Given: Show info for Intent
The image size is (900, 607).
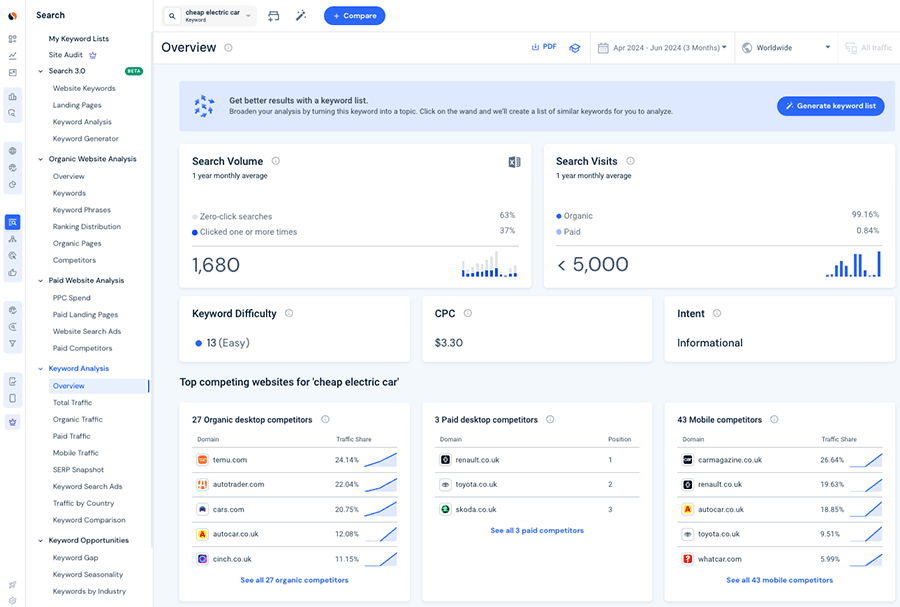Looking at the screenshot, I should pos(717,313).
